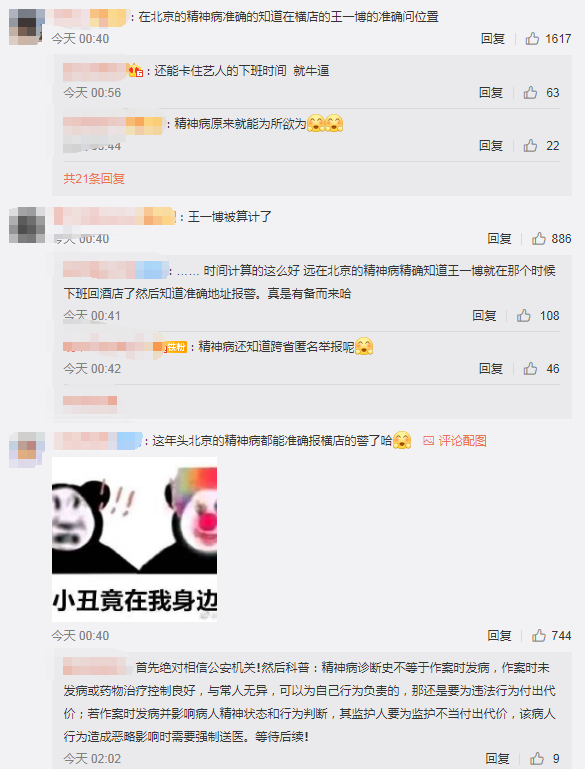Screen dimensions: 585x769
Task: Reply to the comment posted at 00:41
Action: [484, 316]
